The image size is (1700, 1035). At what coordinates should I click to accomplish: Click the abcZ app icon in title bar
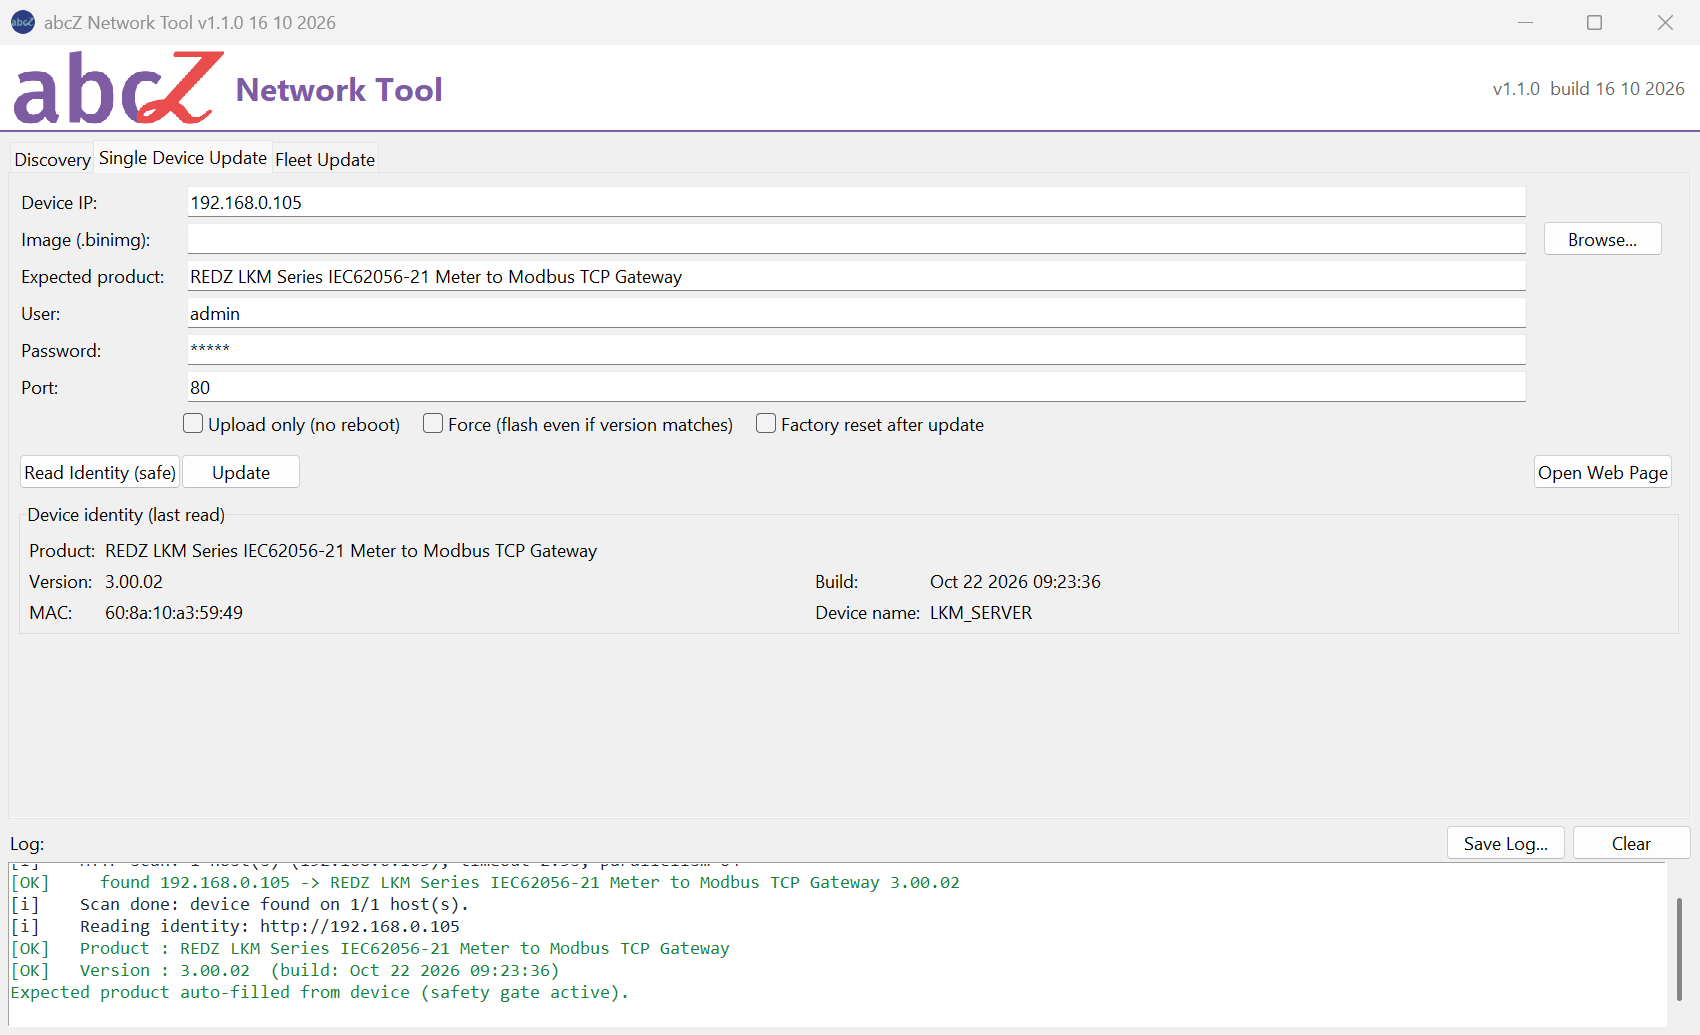(x=22, y=22)
